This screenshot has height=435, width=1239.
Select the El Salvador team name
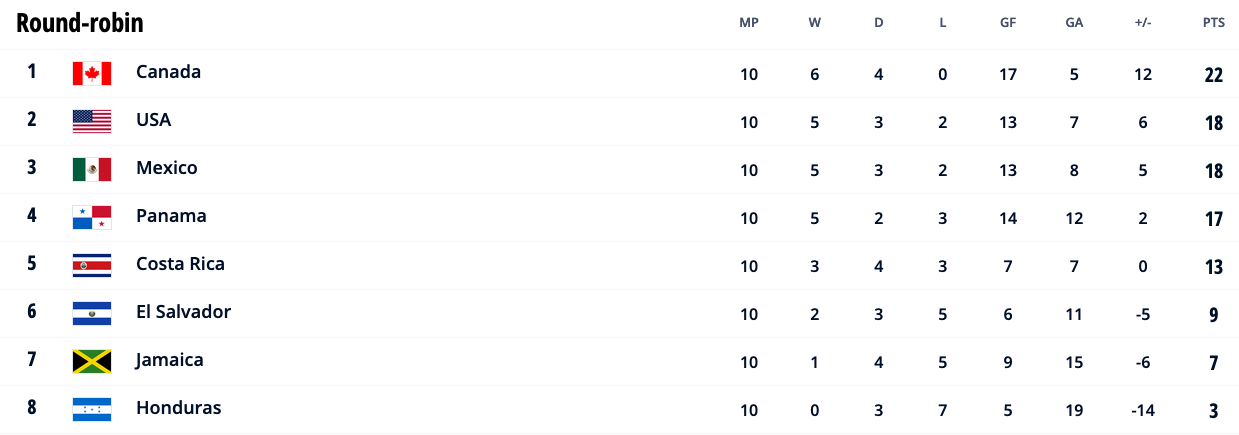183,312
